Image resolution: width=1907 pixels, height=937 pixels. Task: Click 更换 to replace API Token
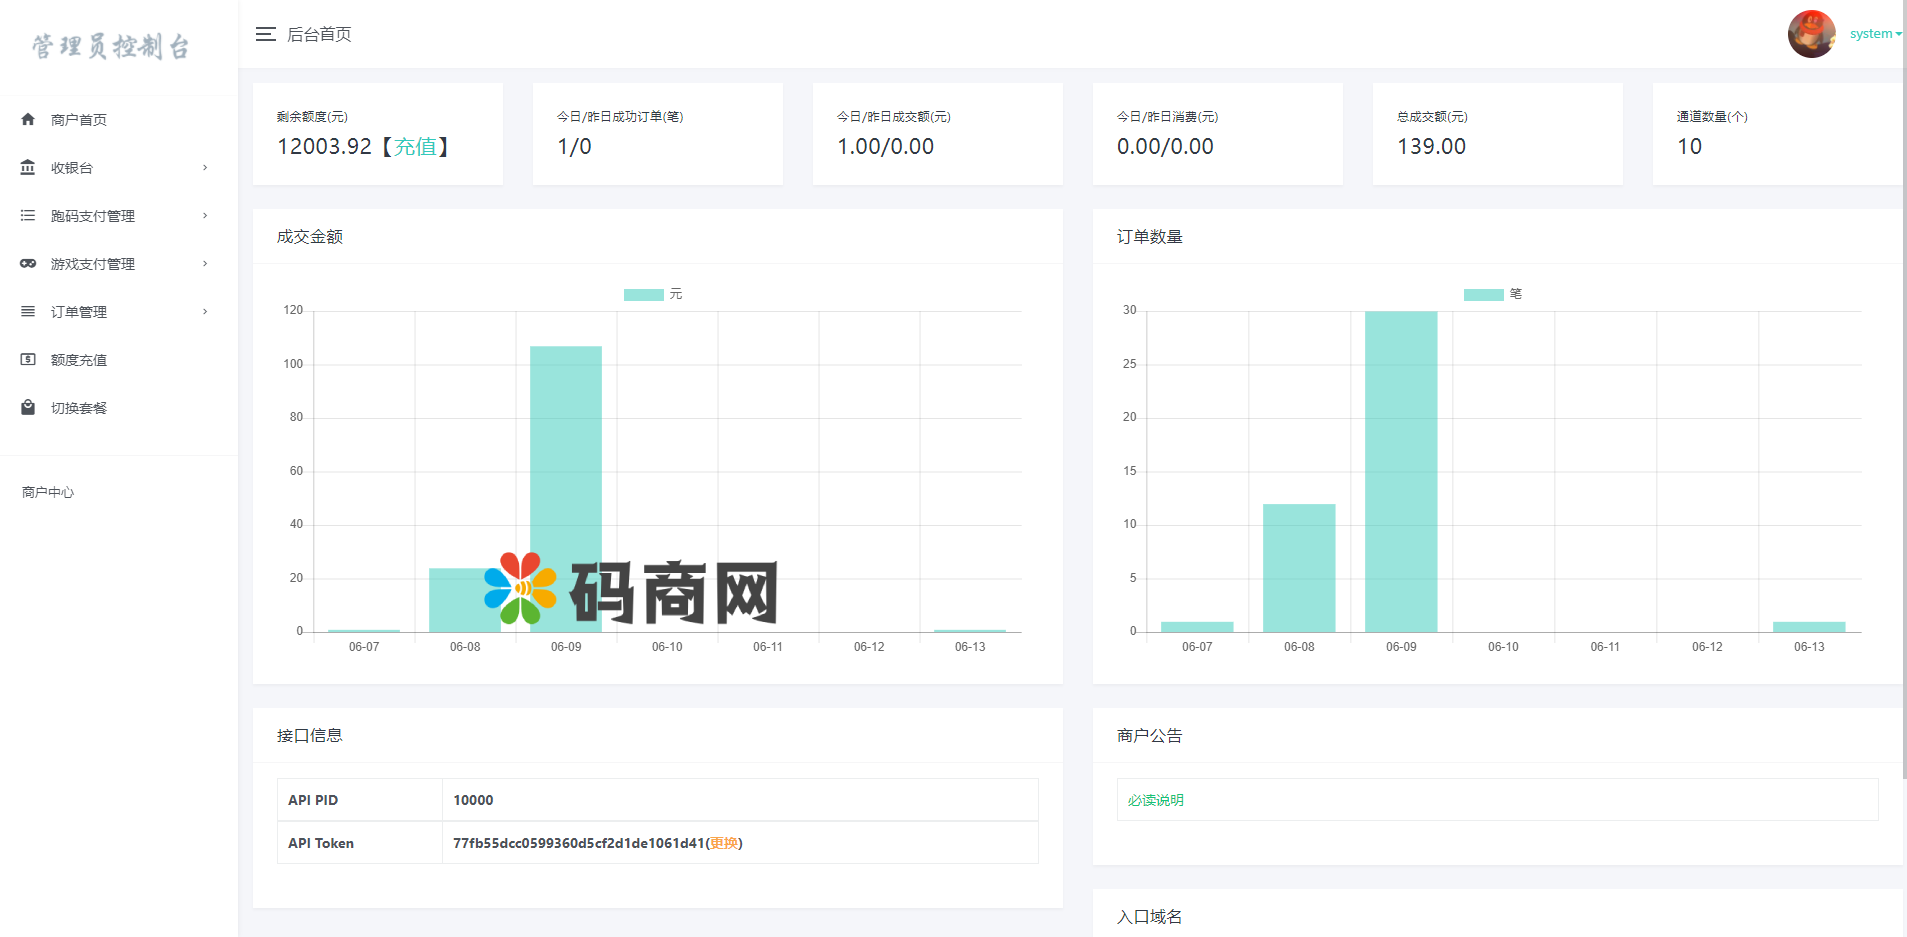point(724,843)
